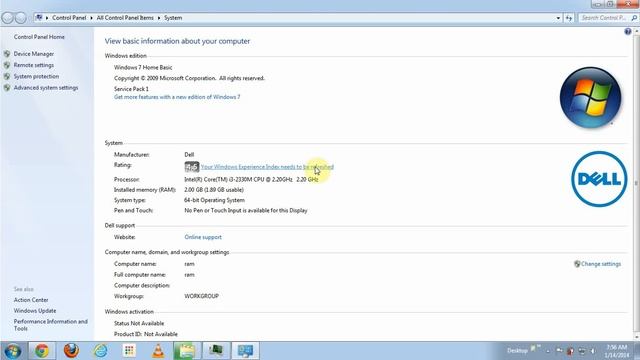Click the Dell logo image
Image resolution: width=640 pixels, height=360 pixels.
pyautogui.click(x=599, y=179)
